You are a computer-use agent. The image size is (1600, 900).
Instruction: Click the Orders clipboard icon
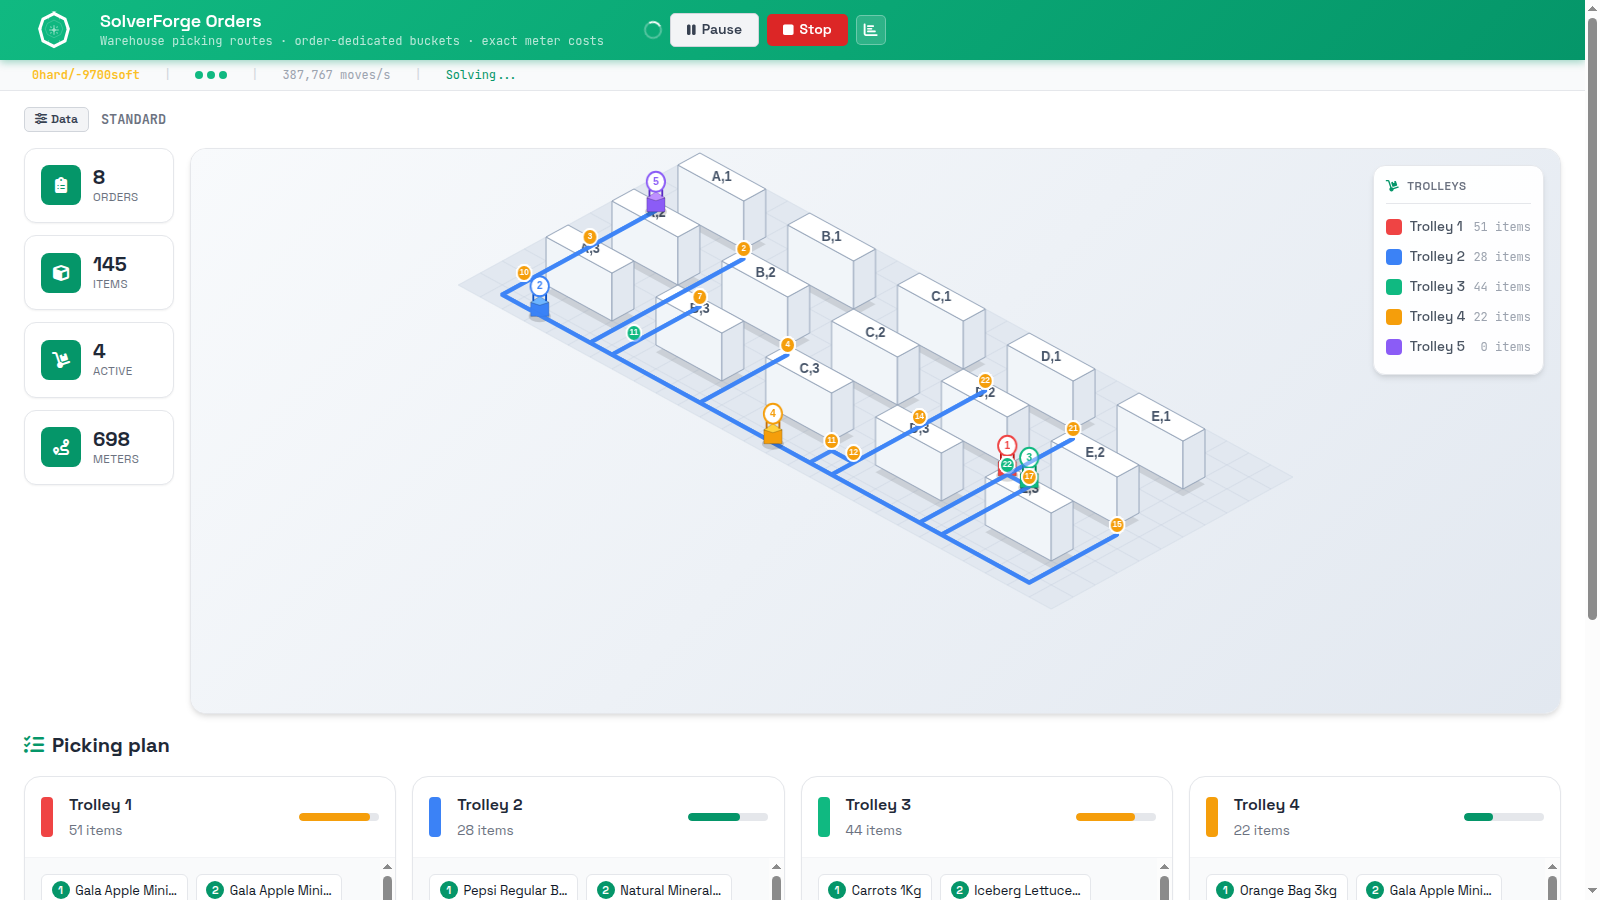click(61, 185)
